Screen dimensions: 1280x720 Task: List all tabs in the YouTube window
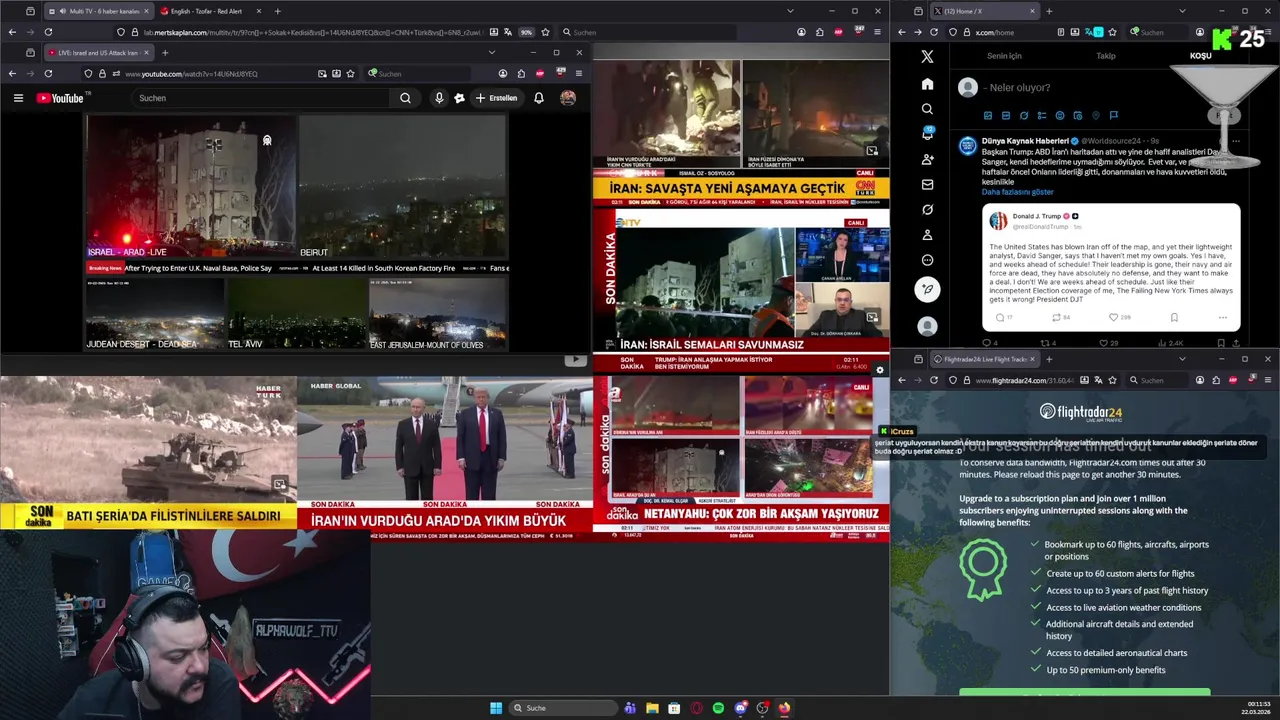click(491, 52)
